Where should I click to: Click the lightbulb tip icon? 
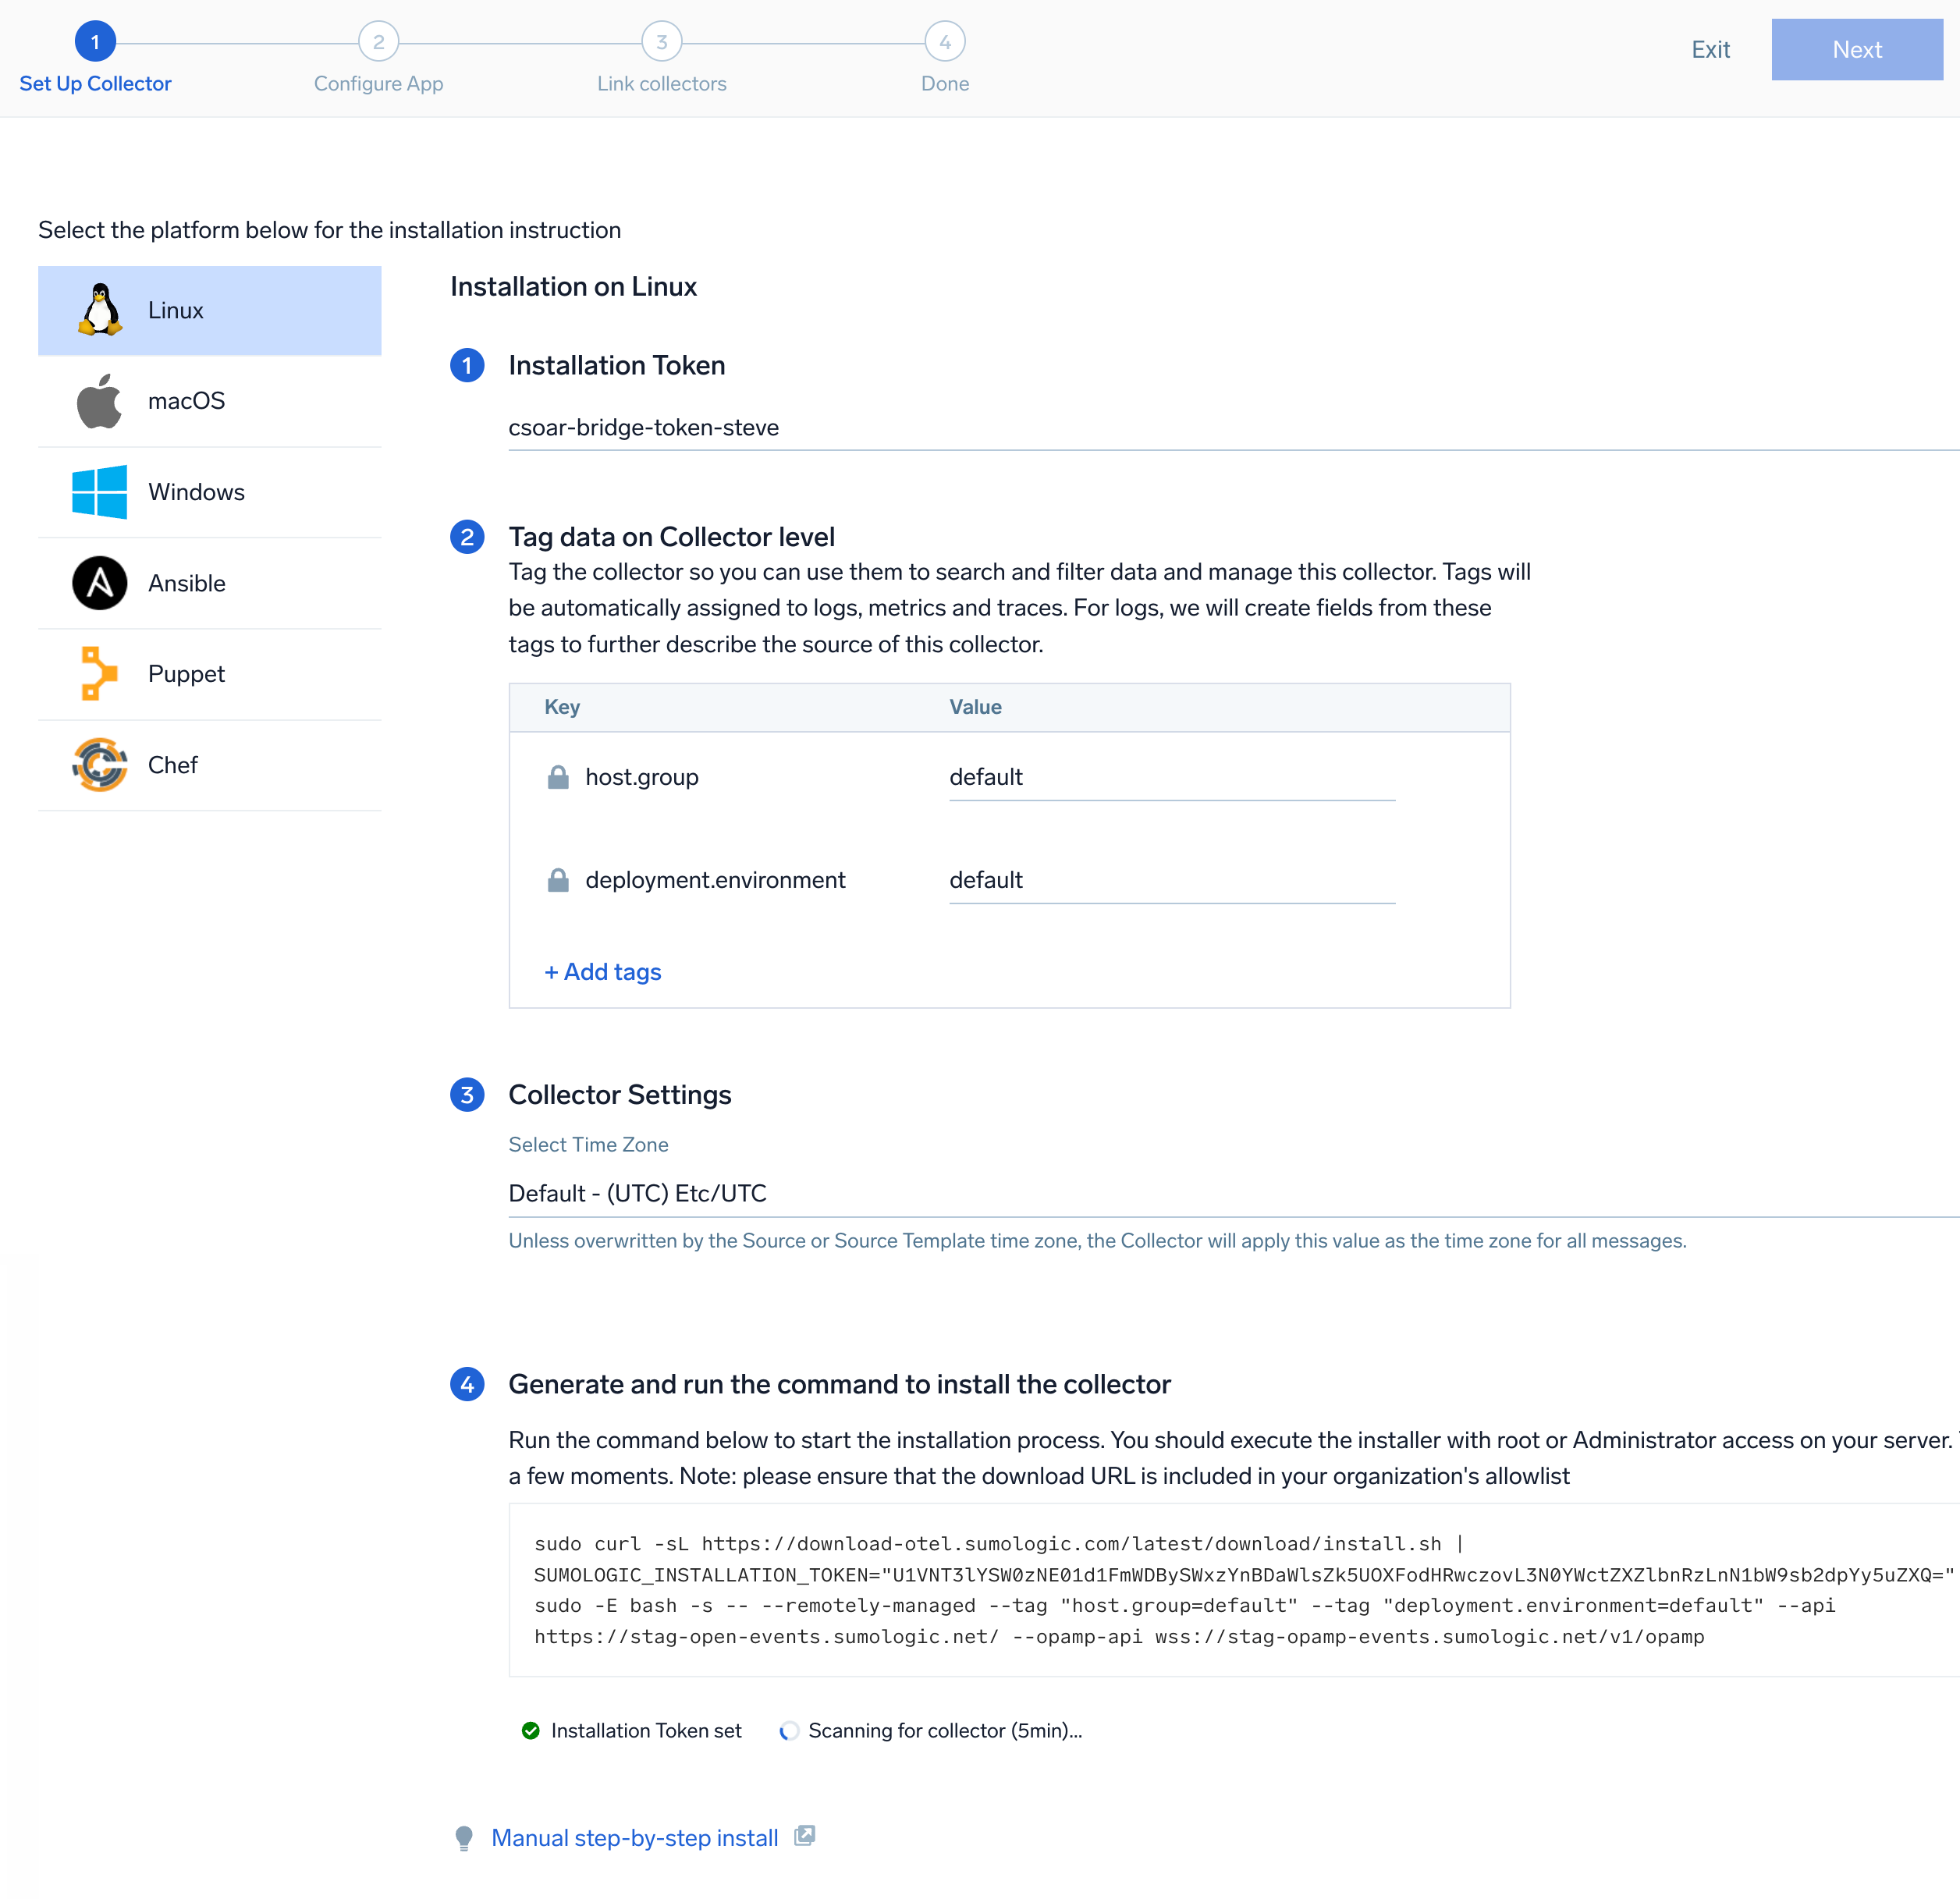(464, 1838)
